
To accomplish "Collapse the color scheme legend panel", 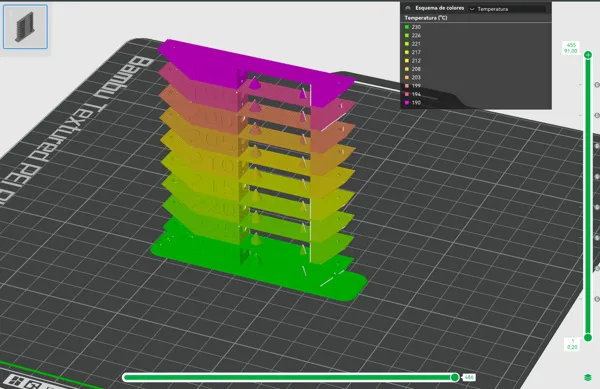I will coord(408,8).
